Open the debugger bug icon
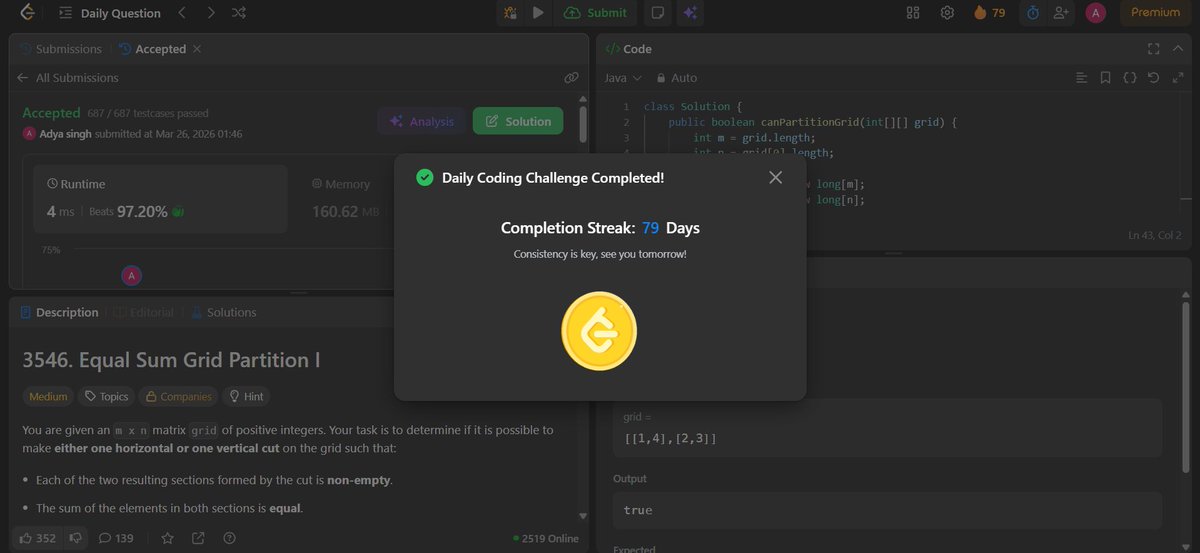 click(510, 13)
